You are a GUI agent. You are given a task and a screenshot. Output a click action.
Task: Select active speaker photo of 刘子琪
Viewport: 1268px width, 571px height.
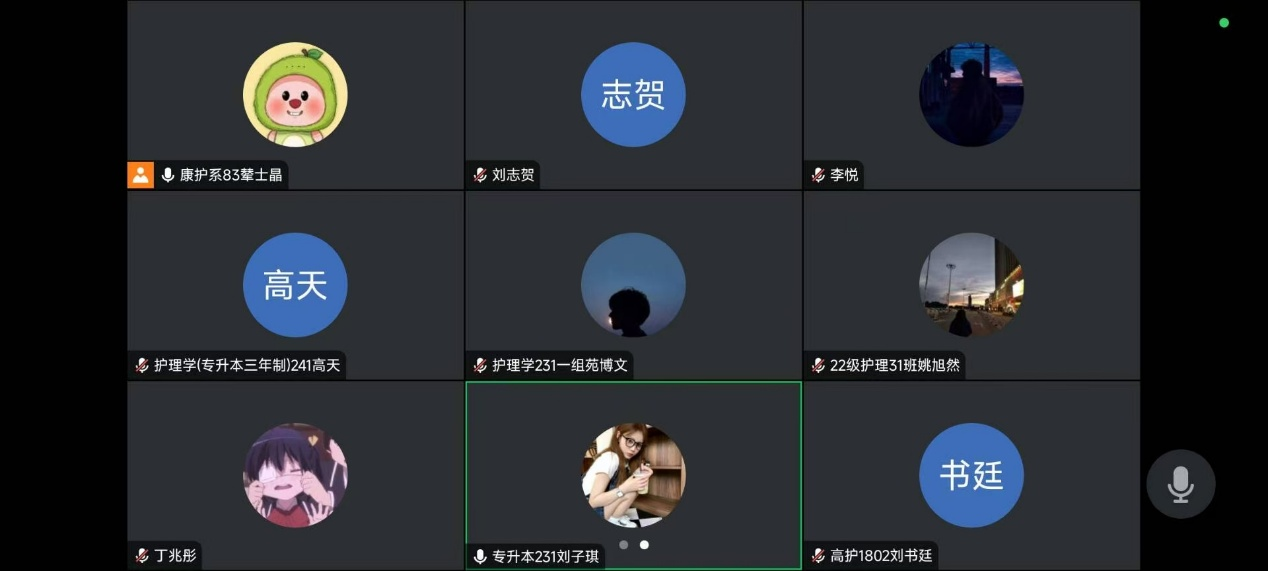(x=633, y=475)
